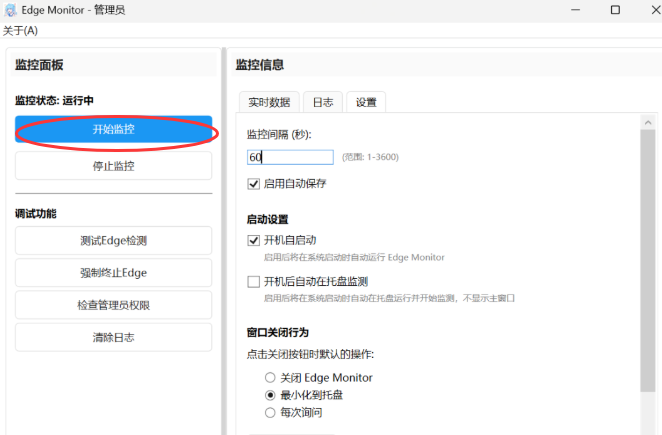
Task: Click description text ending with 不显示主窗口
Action: (389, 298)
